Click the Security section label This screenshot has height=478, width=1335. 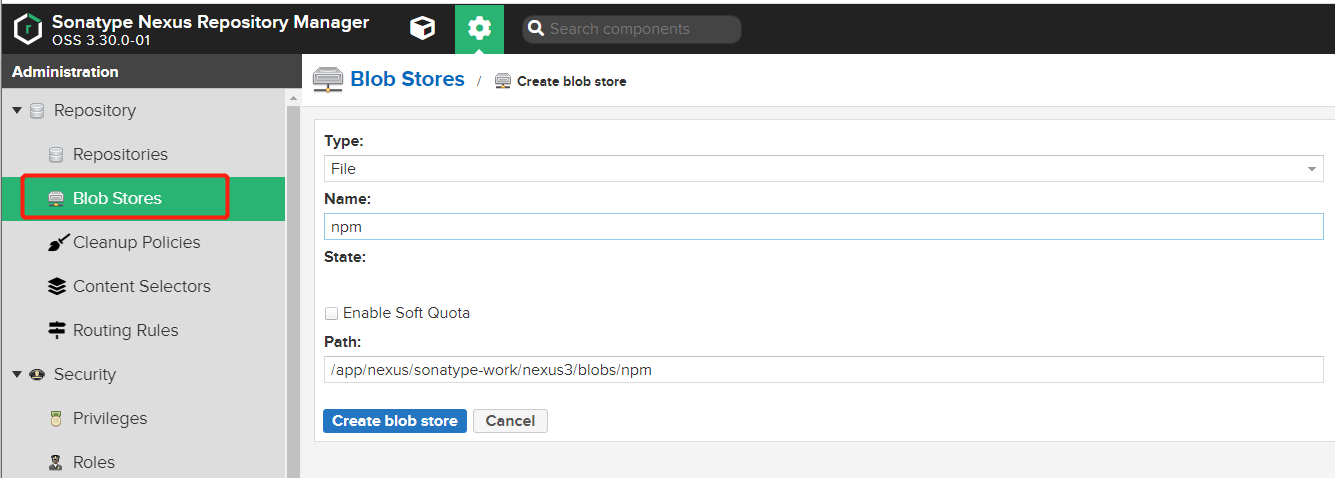click(x=85, y=374)
